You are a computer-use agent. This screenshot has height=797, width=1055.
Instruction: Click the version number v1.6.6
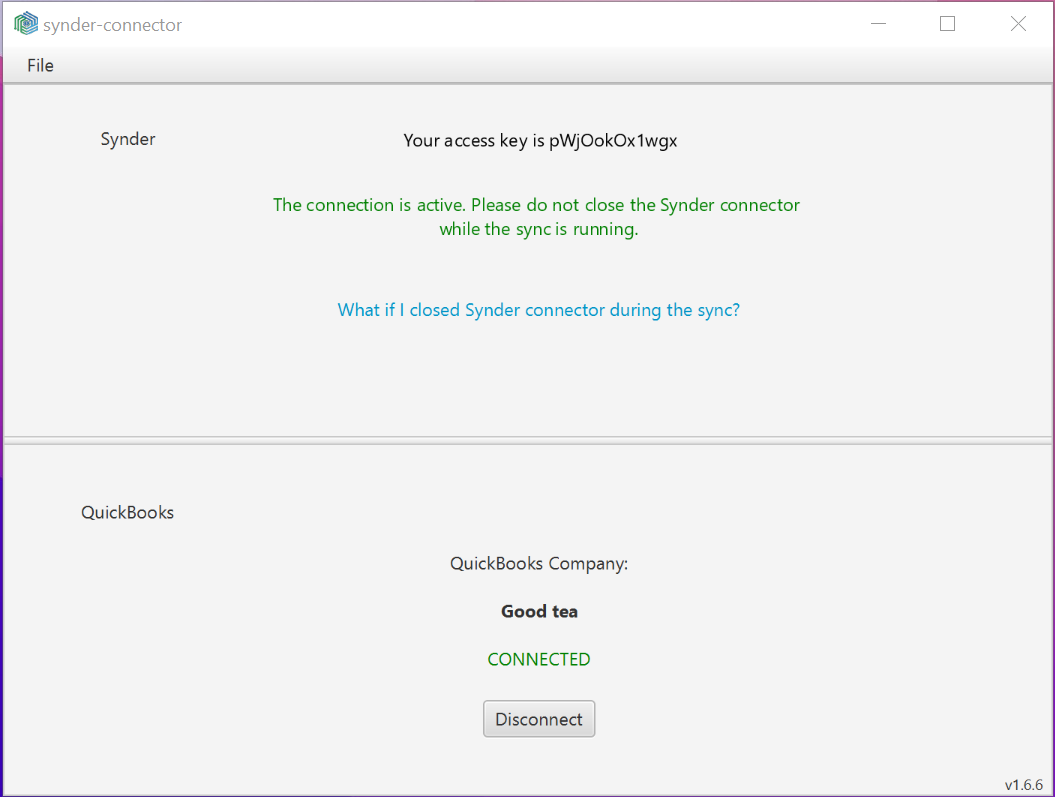point(1023,785)
